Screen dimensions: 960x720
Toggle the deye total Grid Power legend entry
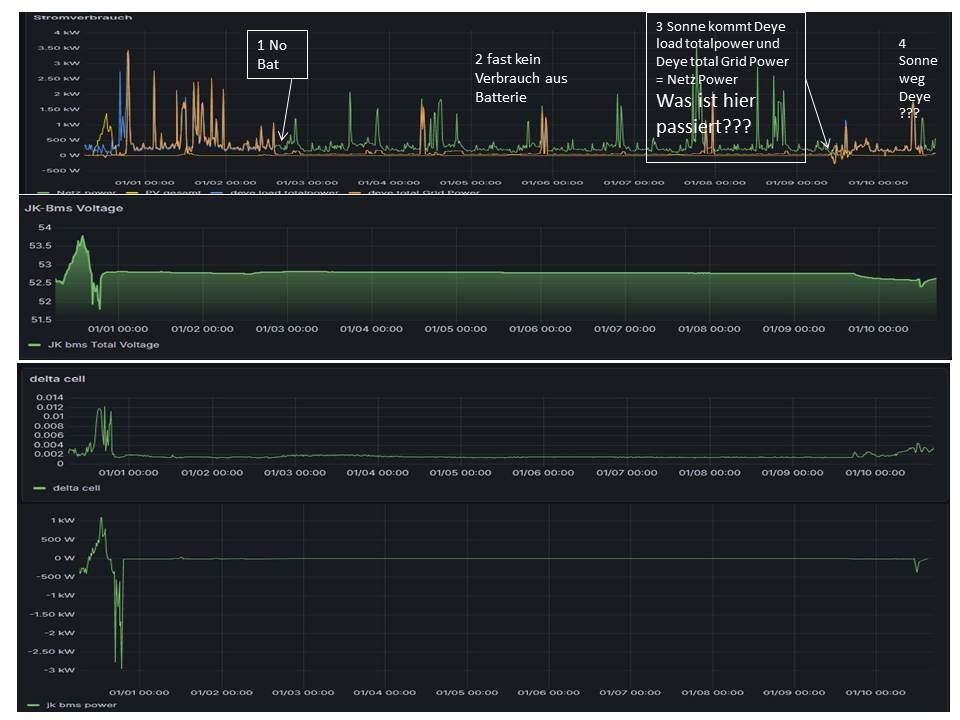coord(423,192)
